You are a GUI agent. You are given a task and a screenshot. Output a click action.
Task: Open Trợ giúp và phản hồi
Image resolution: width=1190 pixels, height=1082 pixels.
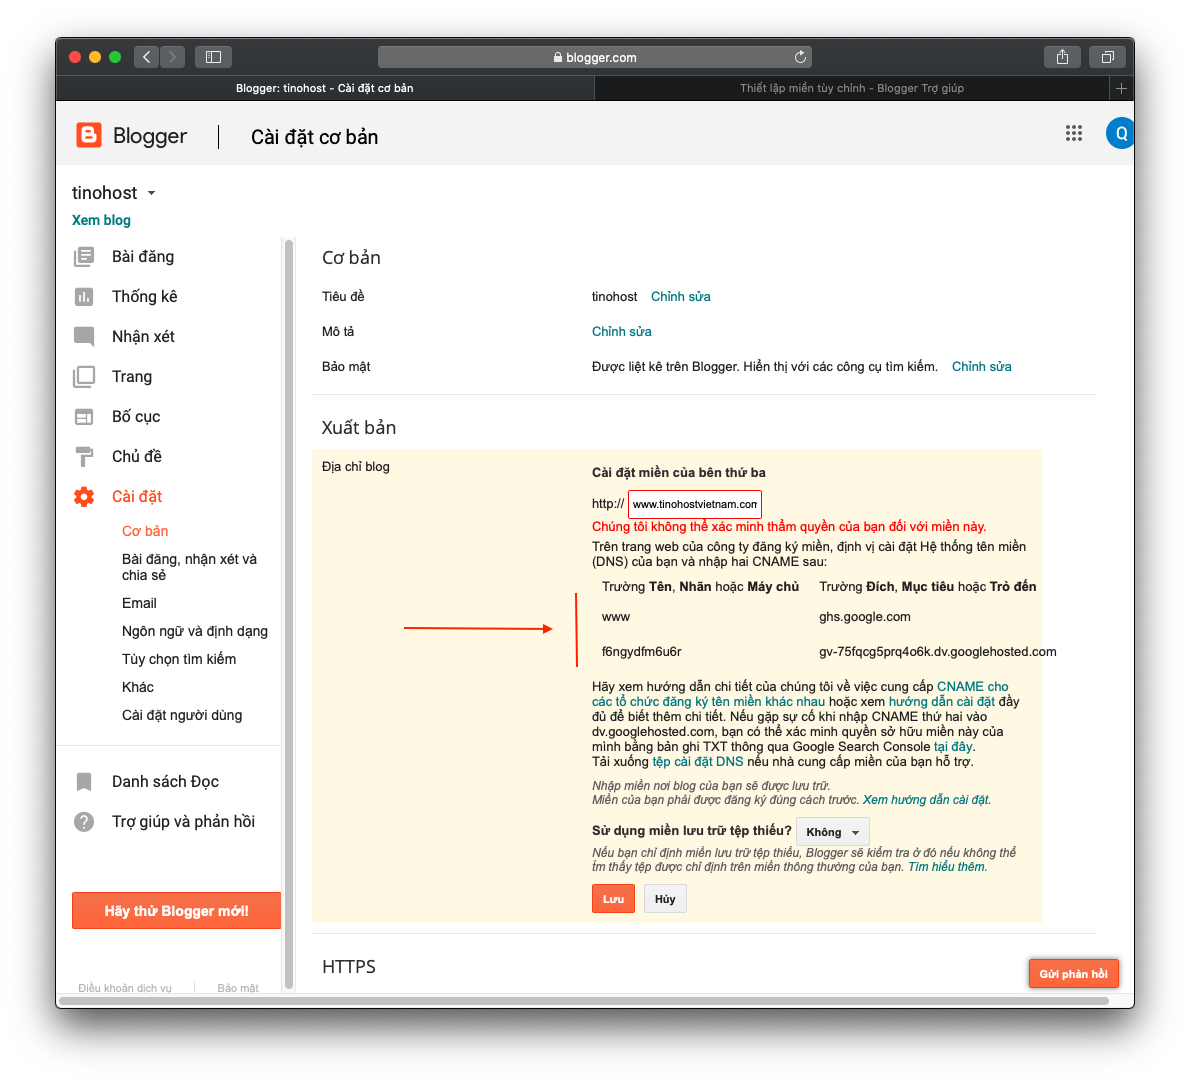[x=183, y=822]
